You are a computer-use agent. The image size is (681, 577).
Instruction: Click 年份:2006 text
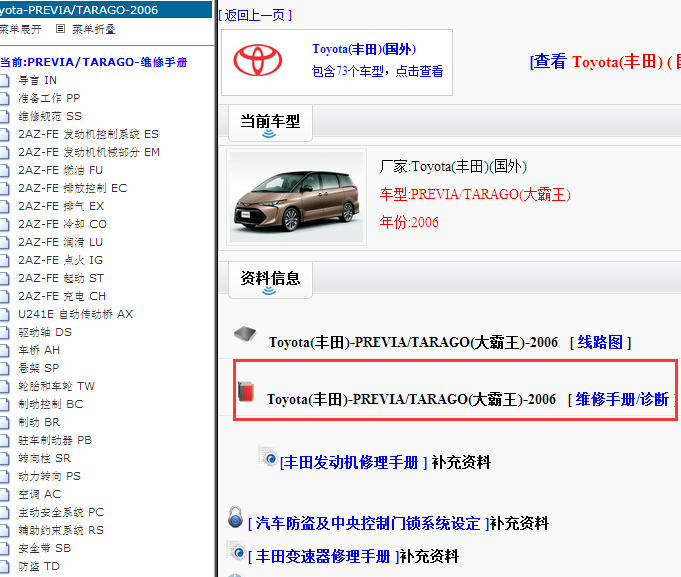click(409, 222)
